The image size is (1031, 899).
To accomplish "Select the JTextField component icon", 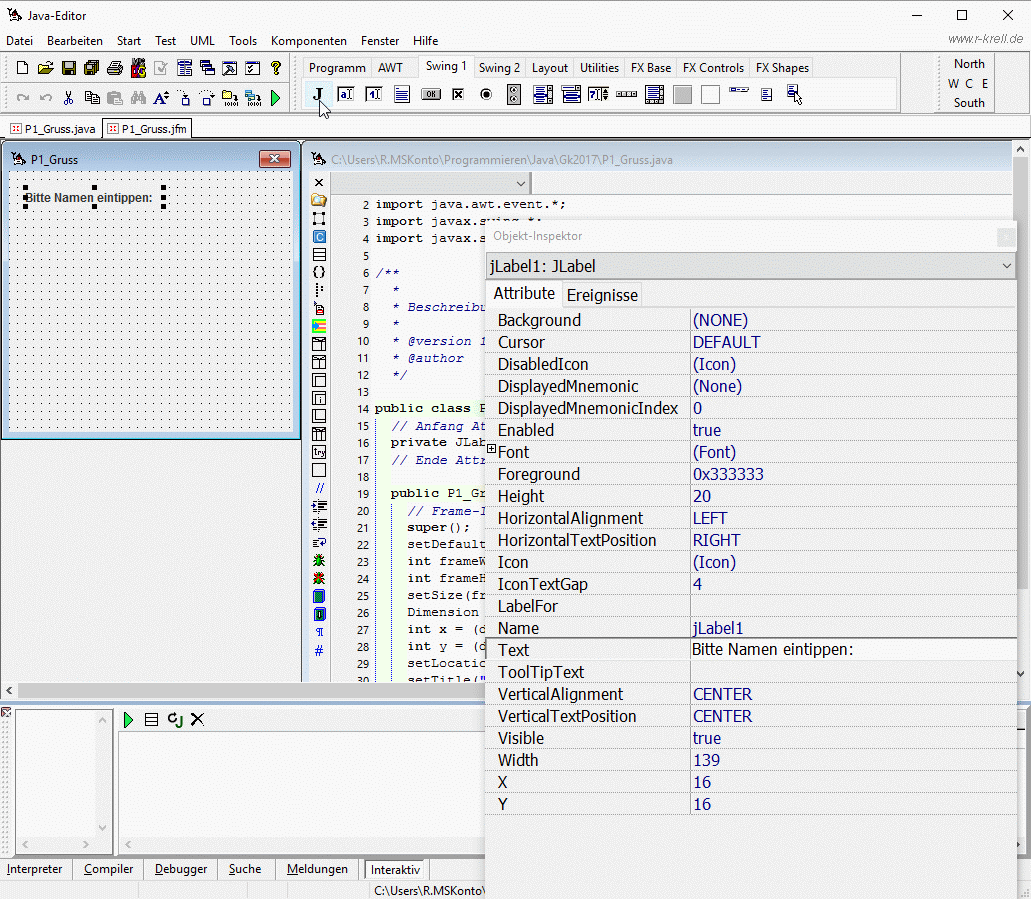I will tap(346, 95).
